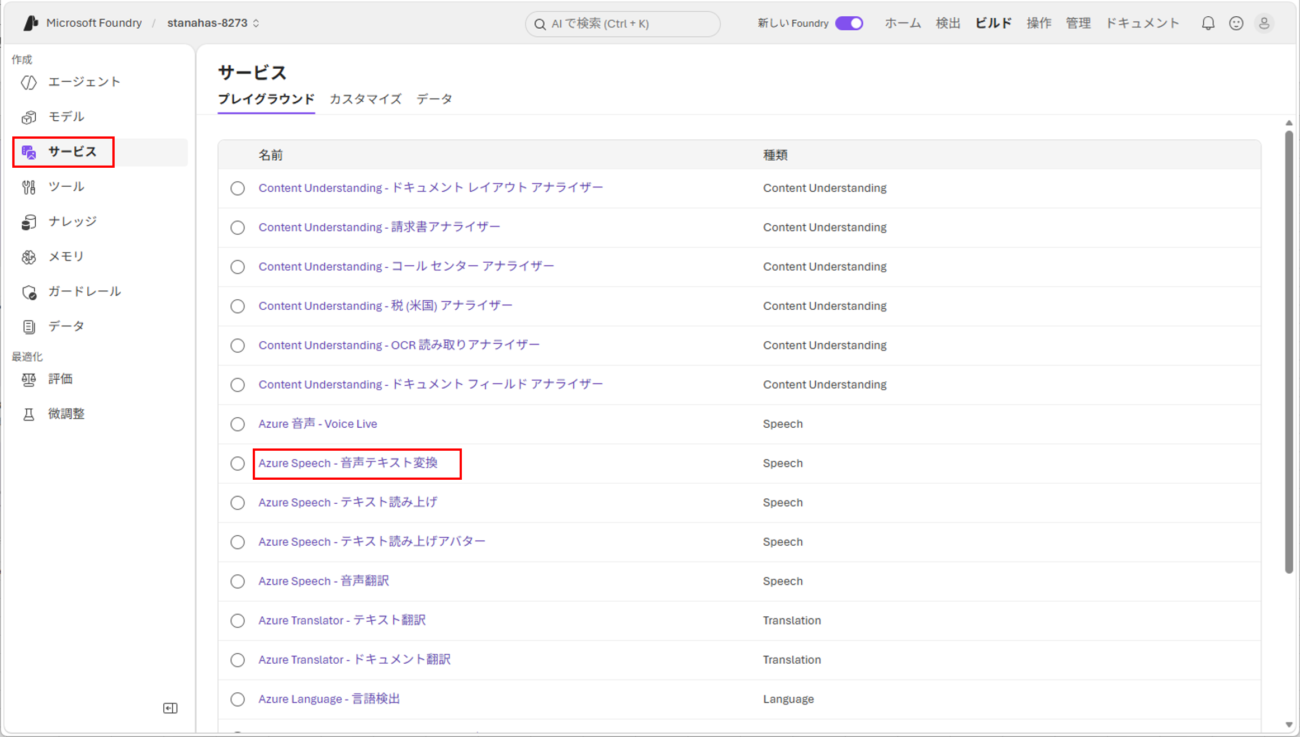Open the ガードレール shield icon

pos(29,292)
